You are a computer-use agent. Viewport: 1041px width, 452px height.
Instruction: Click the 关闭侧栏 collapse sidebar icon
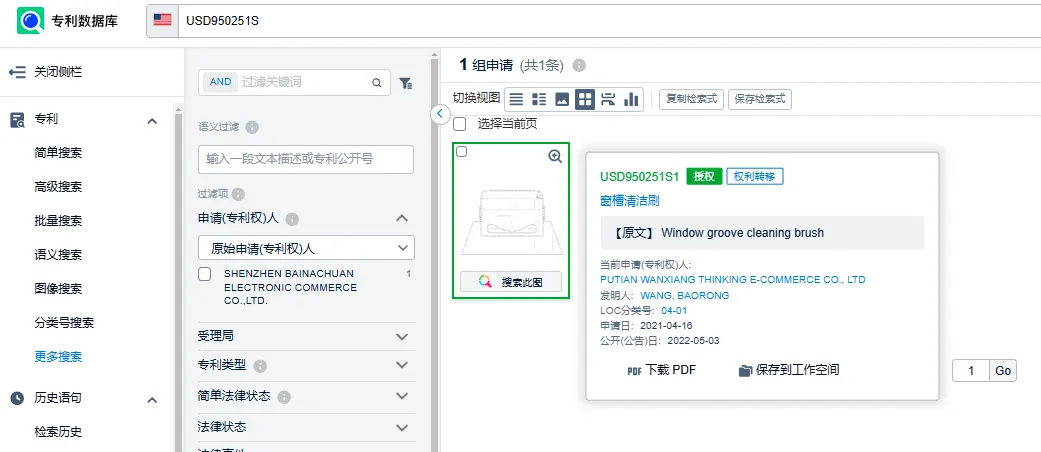(x=17, y=72)
